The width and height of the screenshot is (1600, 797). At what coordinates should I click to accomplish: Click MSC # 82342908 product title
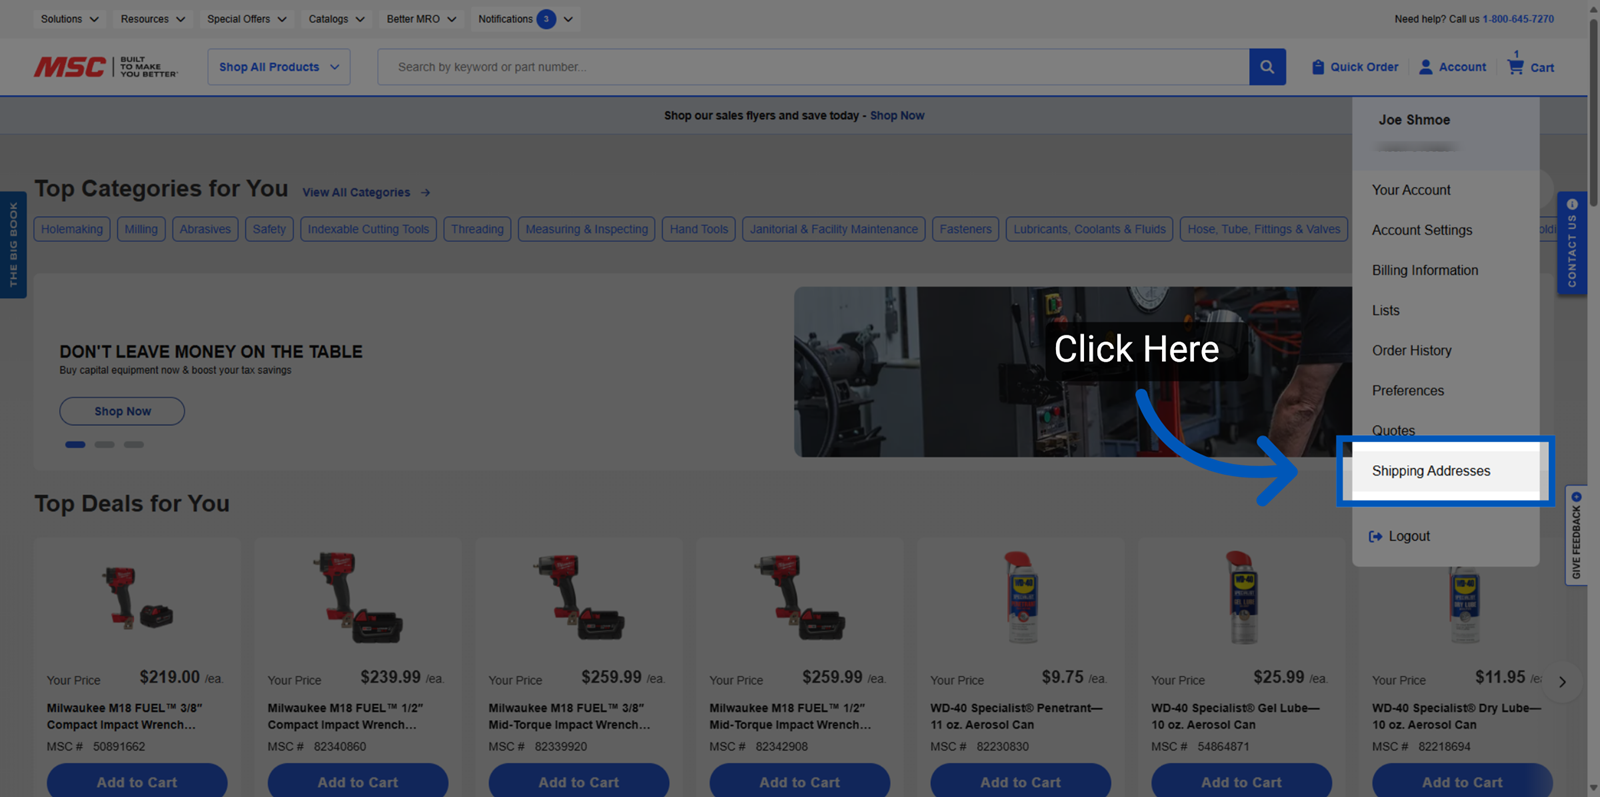(x=790, y=716)
